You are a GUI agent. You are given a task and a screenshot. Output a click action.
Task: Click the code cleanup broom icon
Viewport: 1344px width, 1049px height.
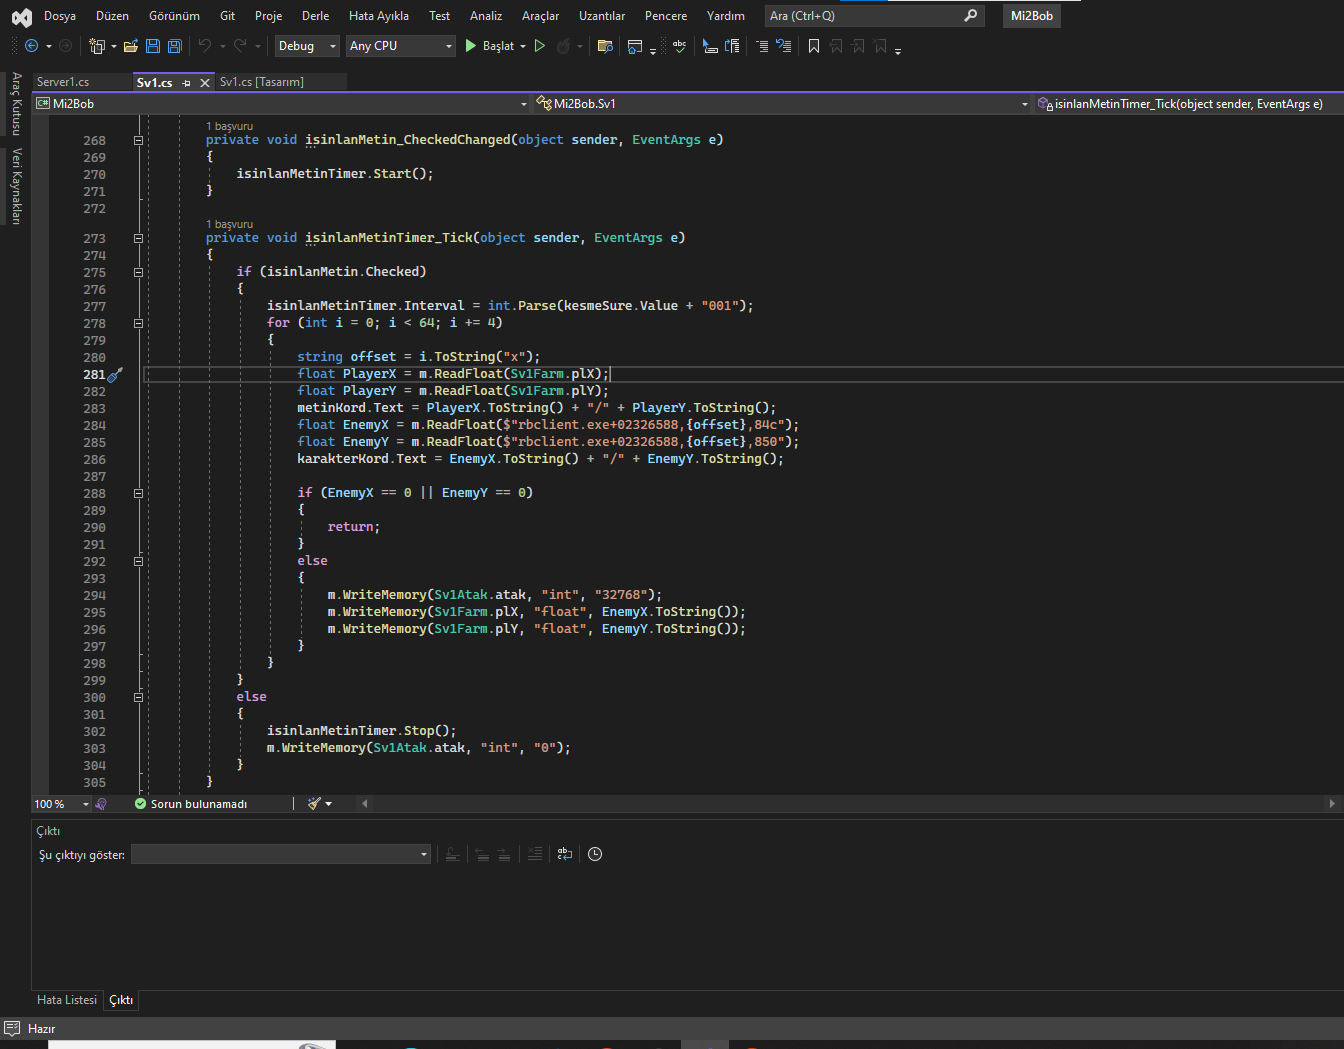point(314,804)
